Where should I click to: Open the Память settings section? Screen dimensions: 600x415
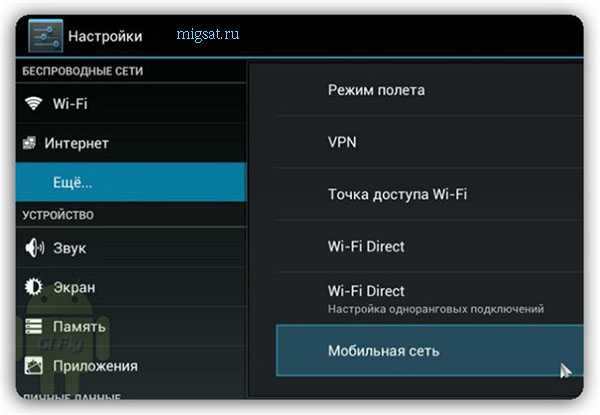pos(131,326)
